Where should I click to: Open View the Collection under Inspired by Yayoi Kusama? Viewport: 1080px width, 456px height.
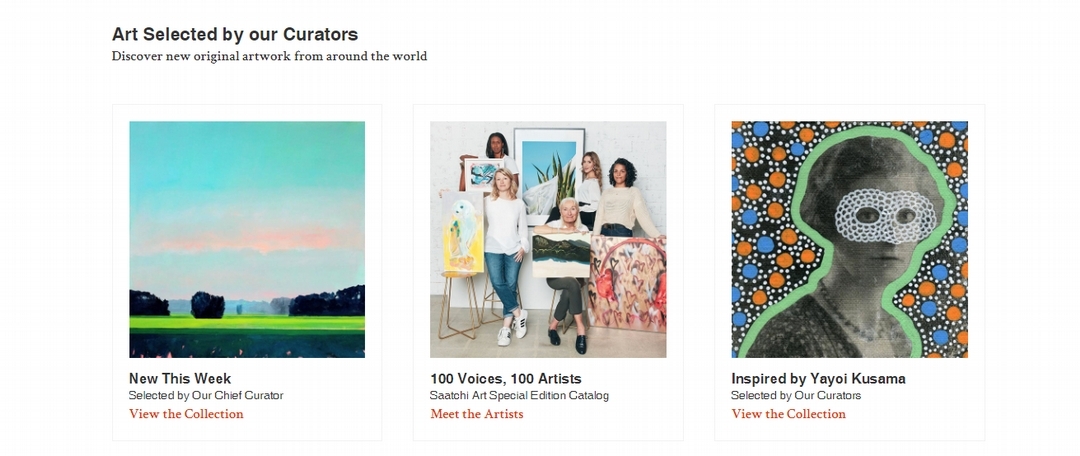(x=789, y=414)
